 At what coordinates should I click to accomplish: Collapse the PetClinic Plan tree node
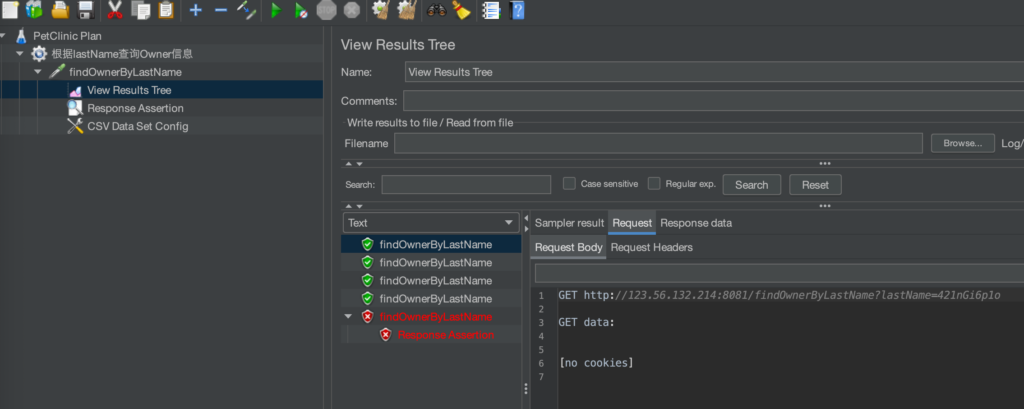pos(3,35)
